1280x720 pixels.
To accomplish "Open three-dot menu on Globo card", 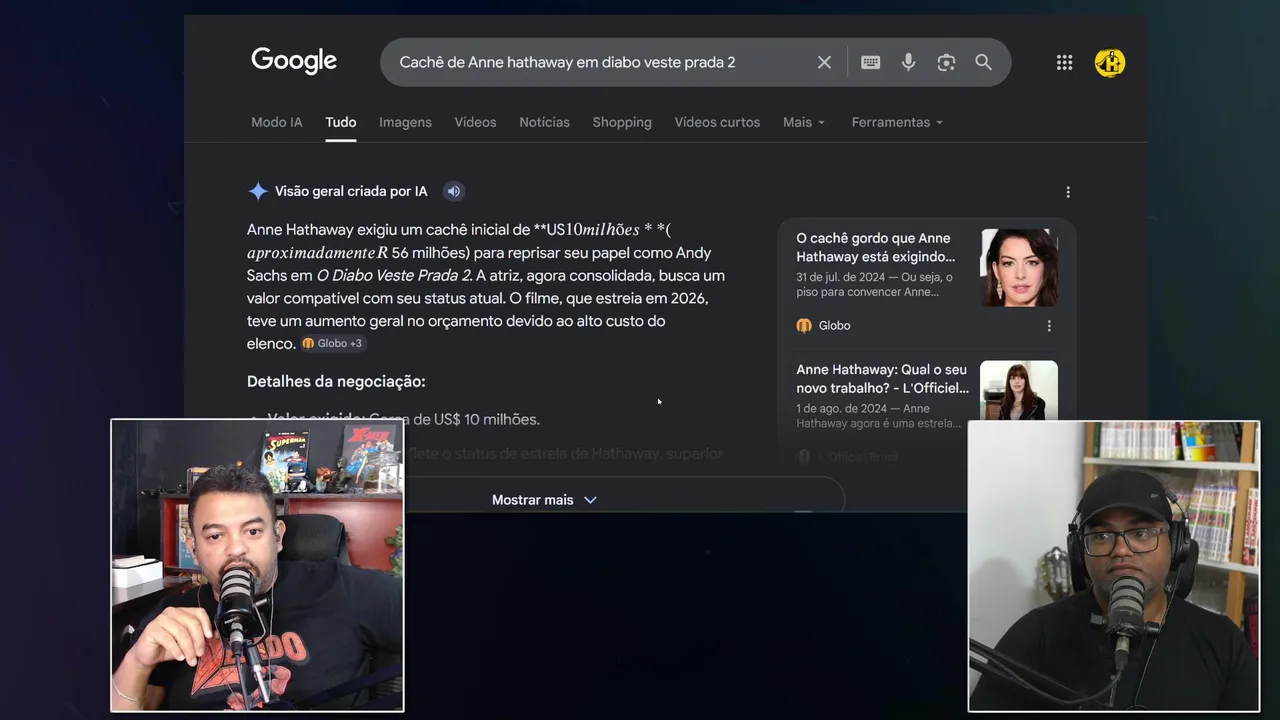I will coord(1049,326).
